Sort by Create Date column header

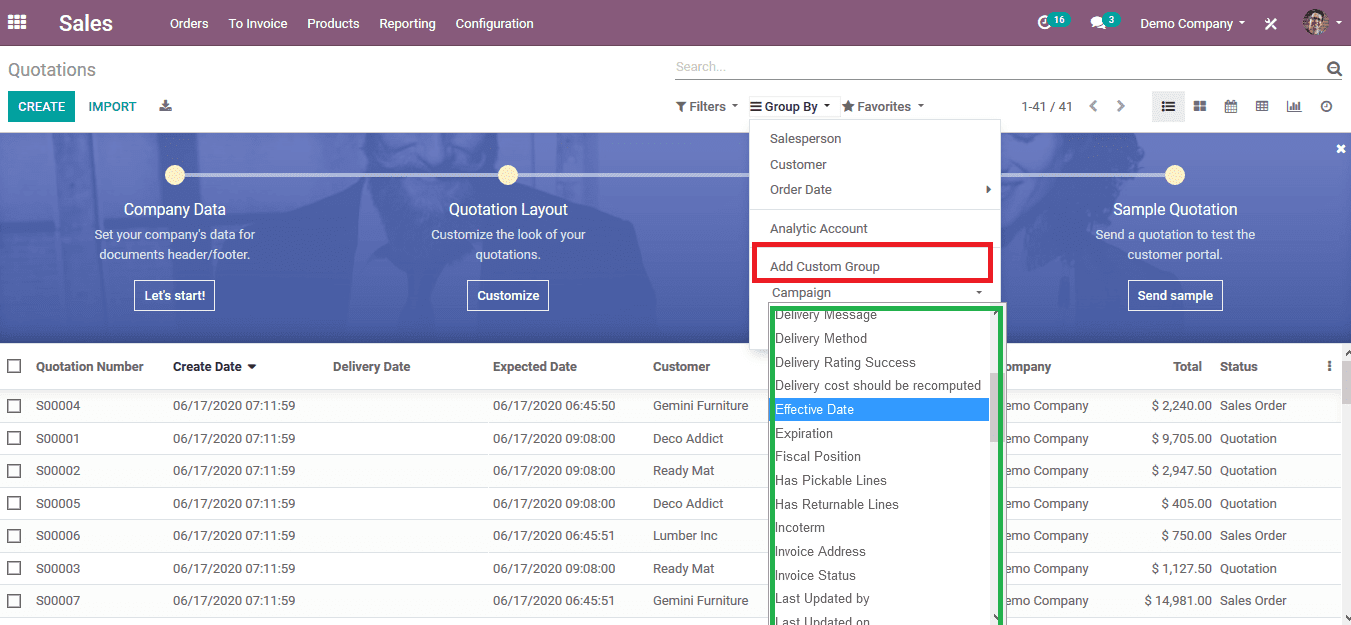pyautogui.click(x=214, y=367)
